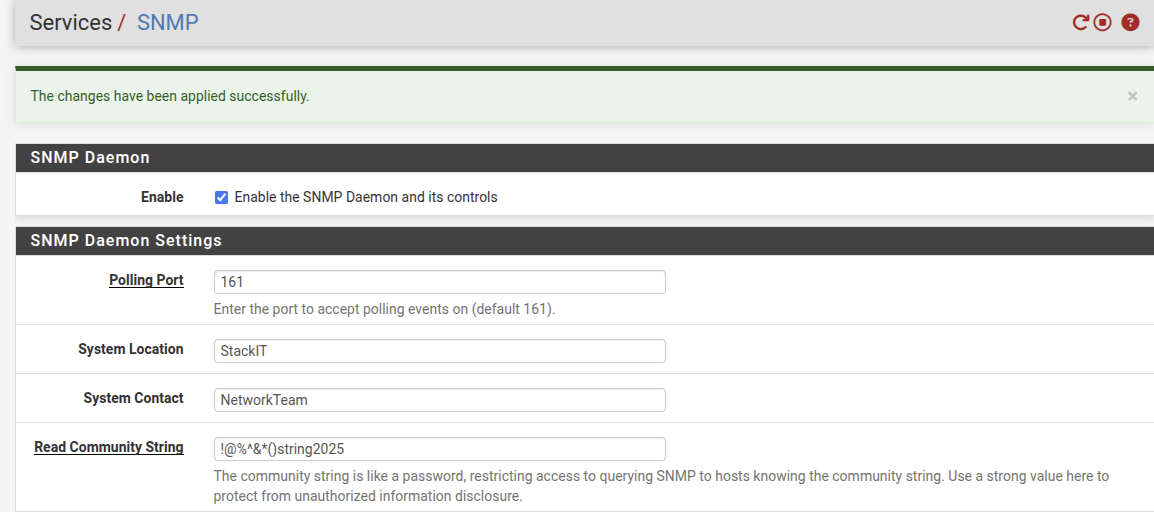
Task: Click the 'changes have been applied successfully' message
Action: click(170, 96)
